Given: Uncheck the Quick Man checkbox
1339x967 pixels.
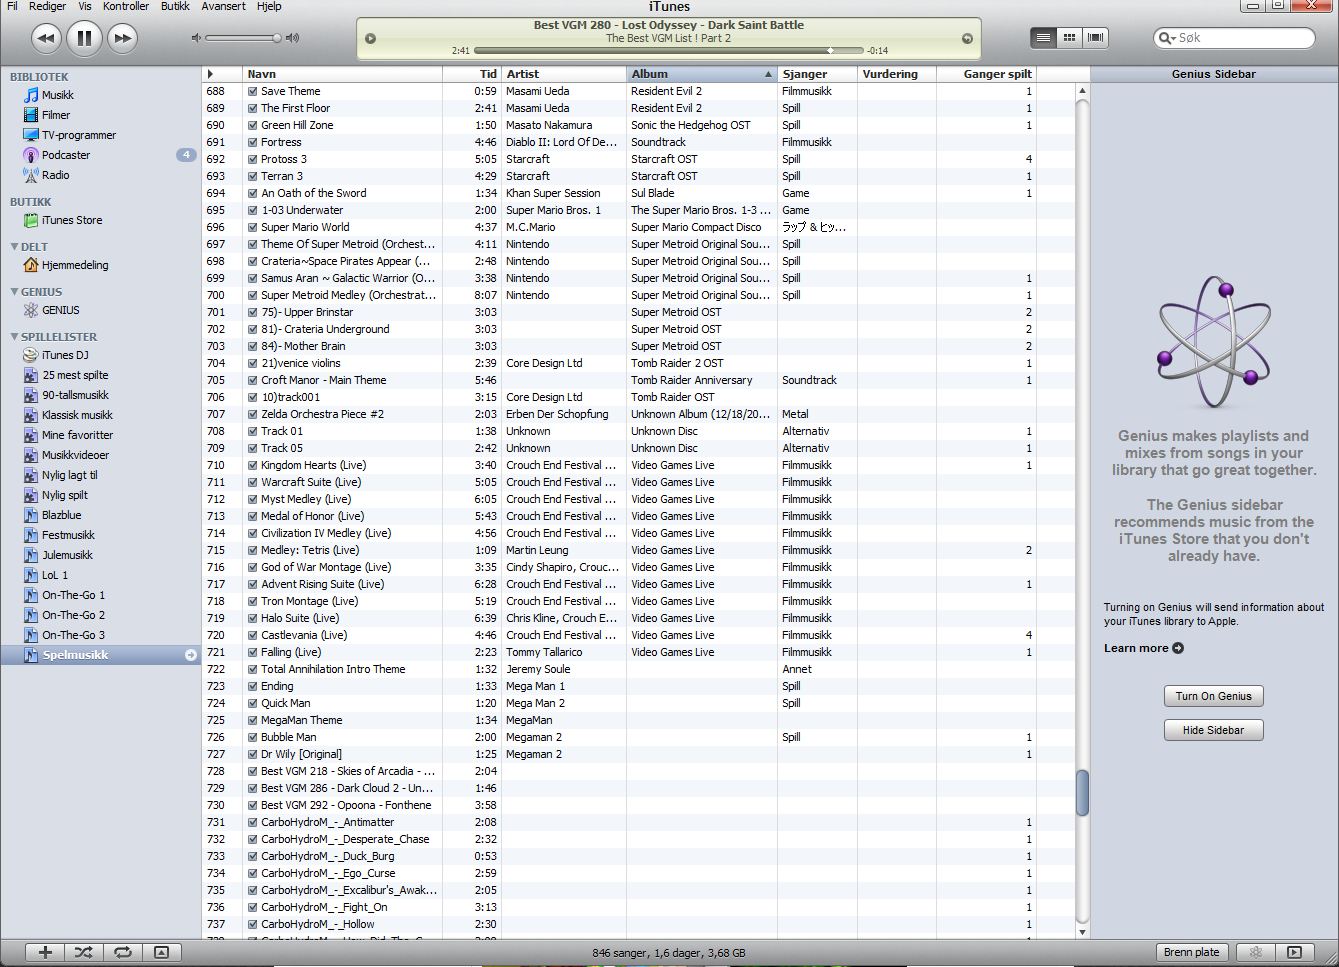Looking at the screenshot, I should 253,703.
